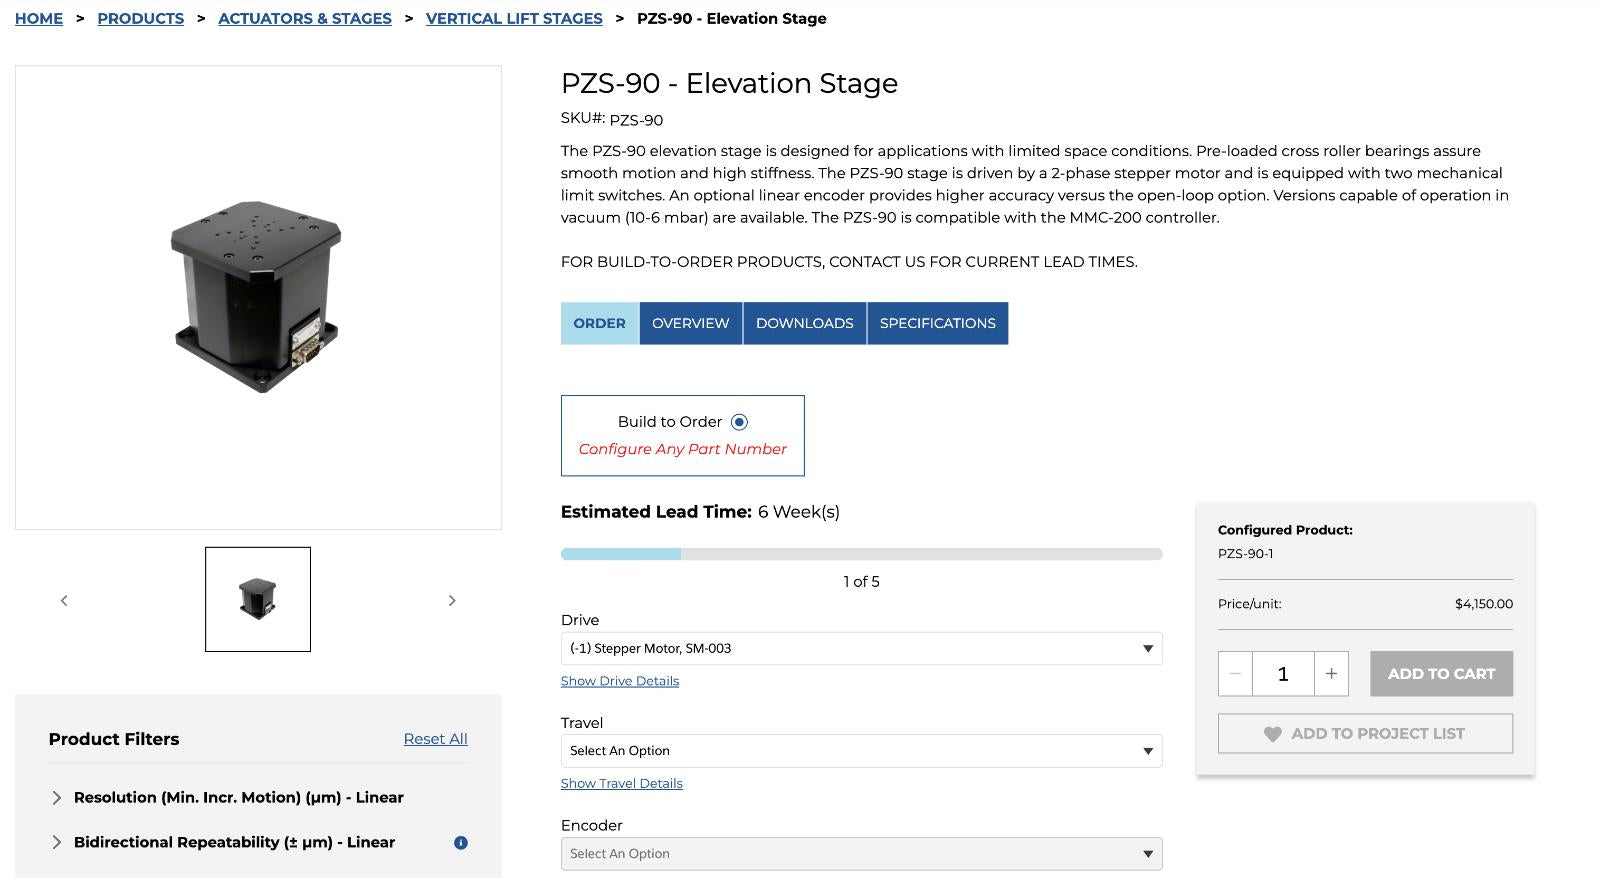
Task: Click the configuration step progress bar
Action: point(861,554)
